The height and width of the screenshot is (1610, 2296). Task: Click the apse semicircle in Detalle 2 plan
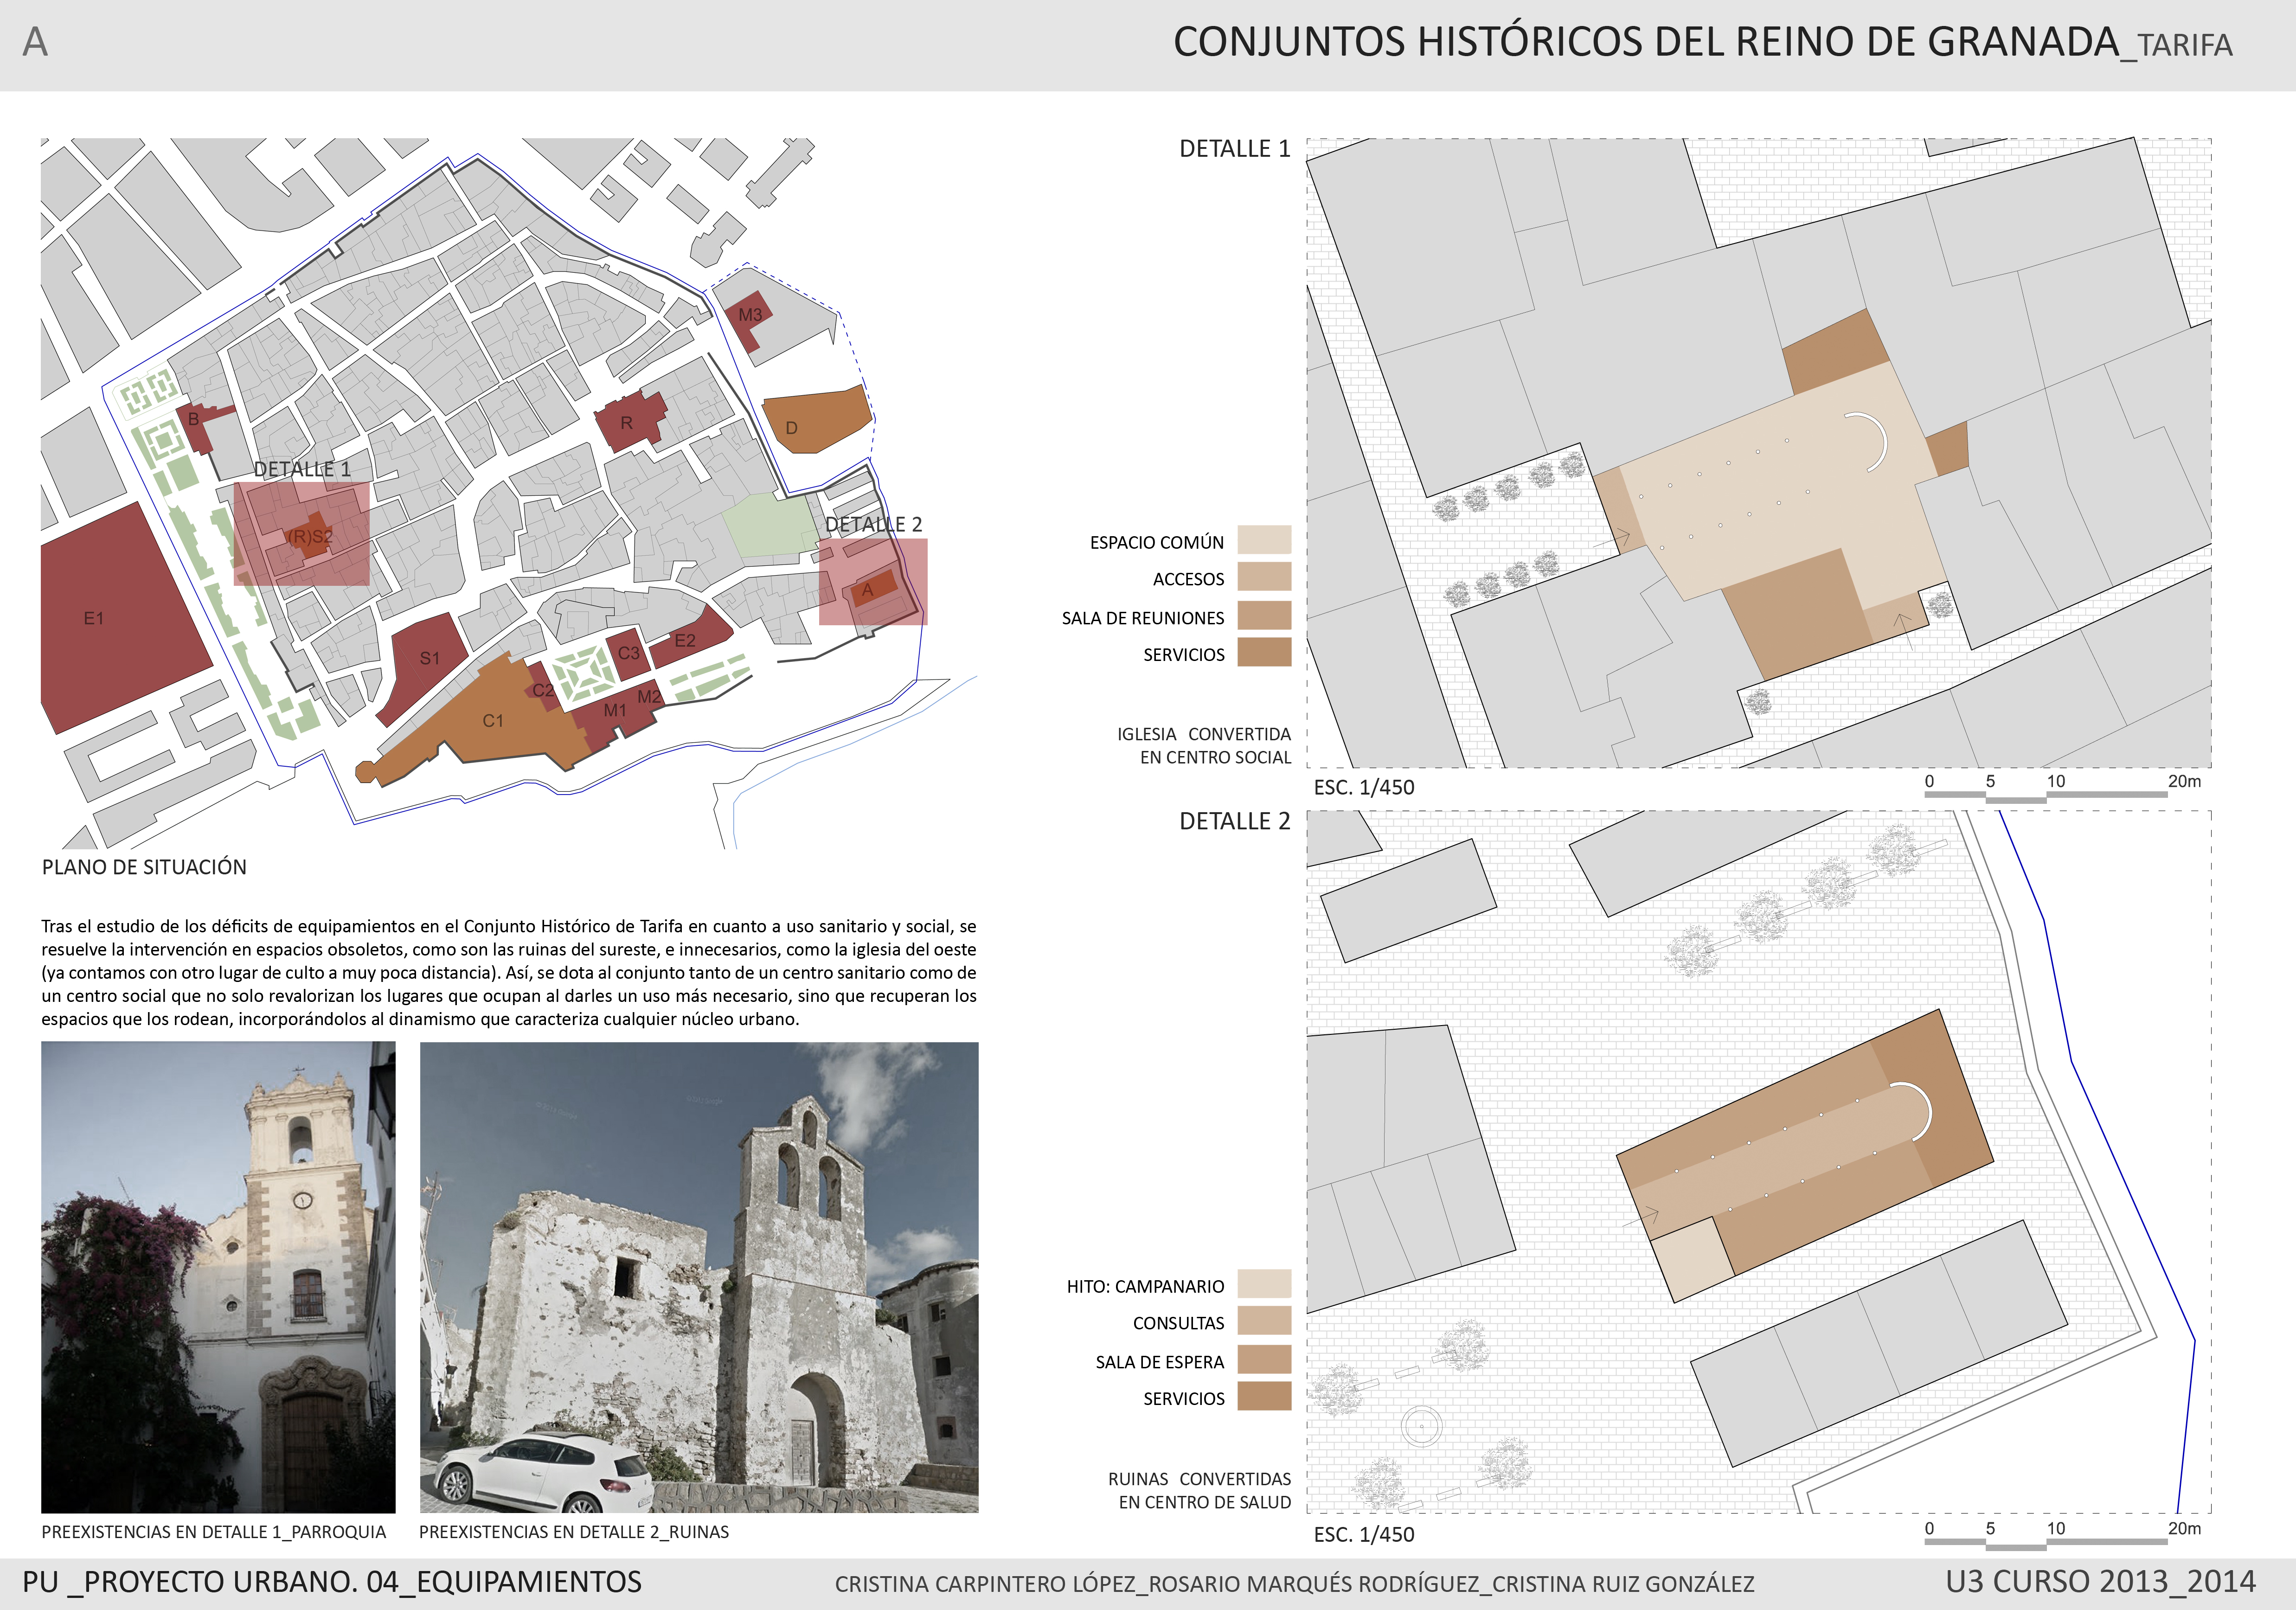1911,1111
